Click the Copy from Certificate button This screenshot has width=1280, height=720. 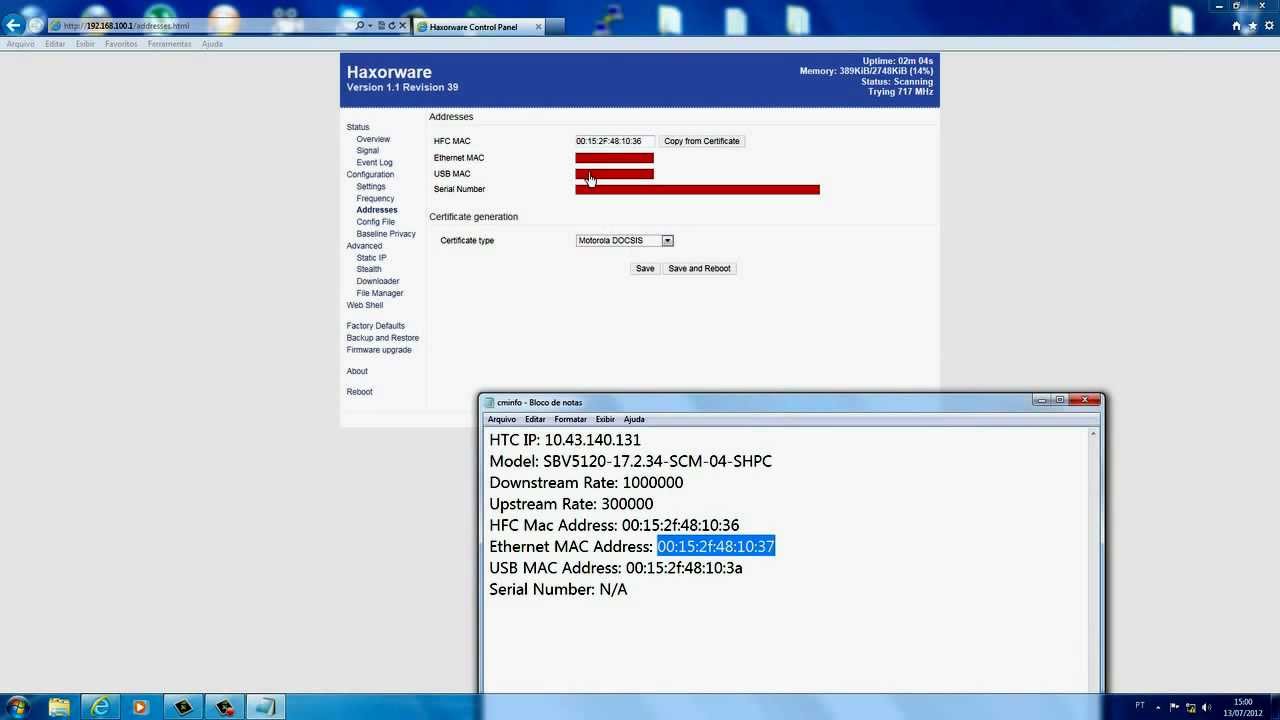(701, 141)
